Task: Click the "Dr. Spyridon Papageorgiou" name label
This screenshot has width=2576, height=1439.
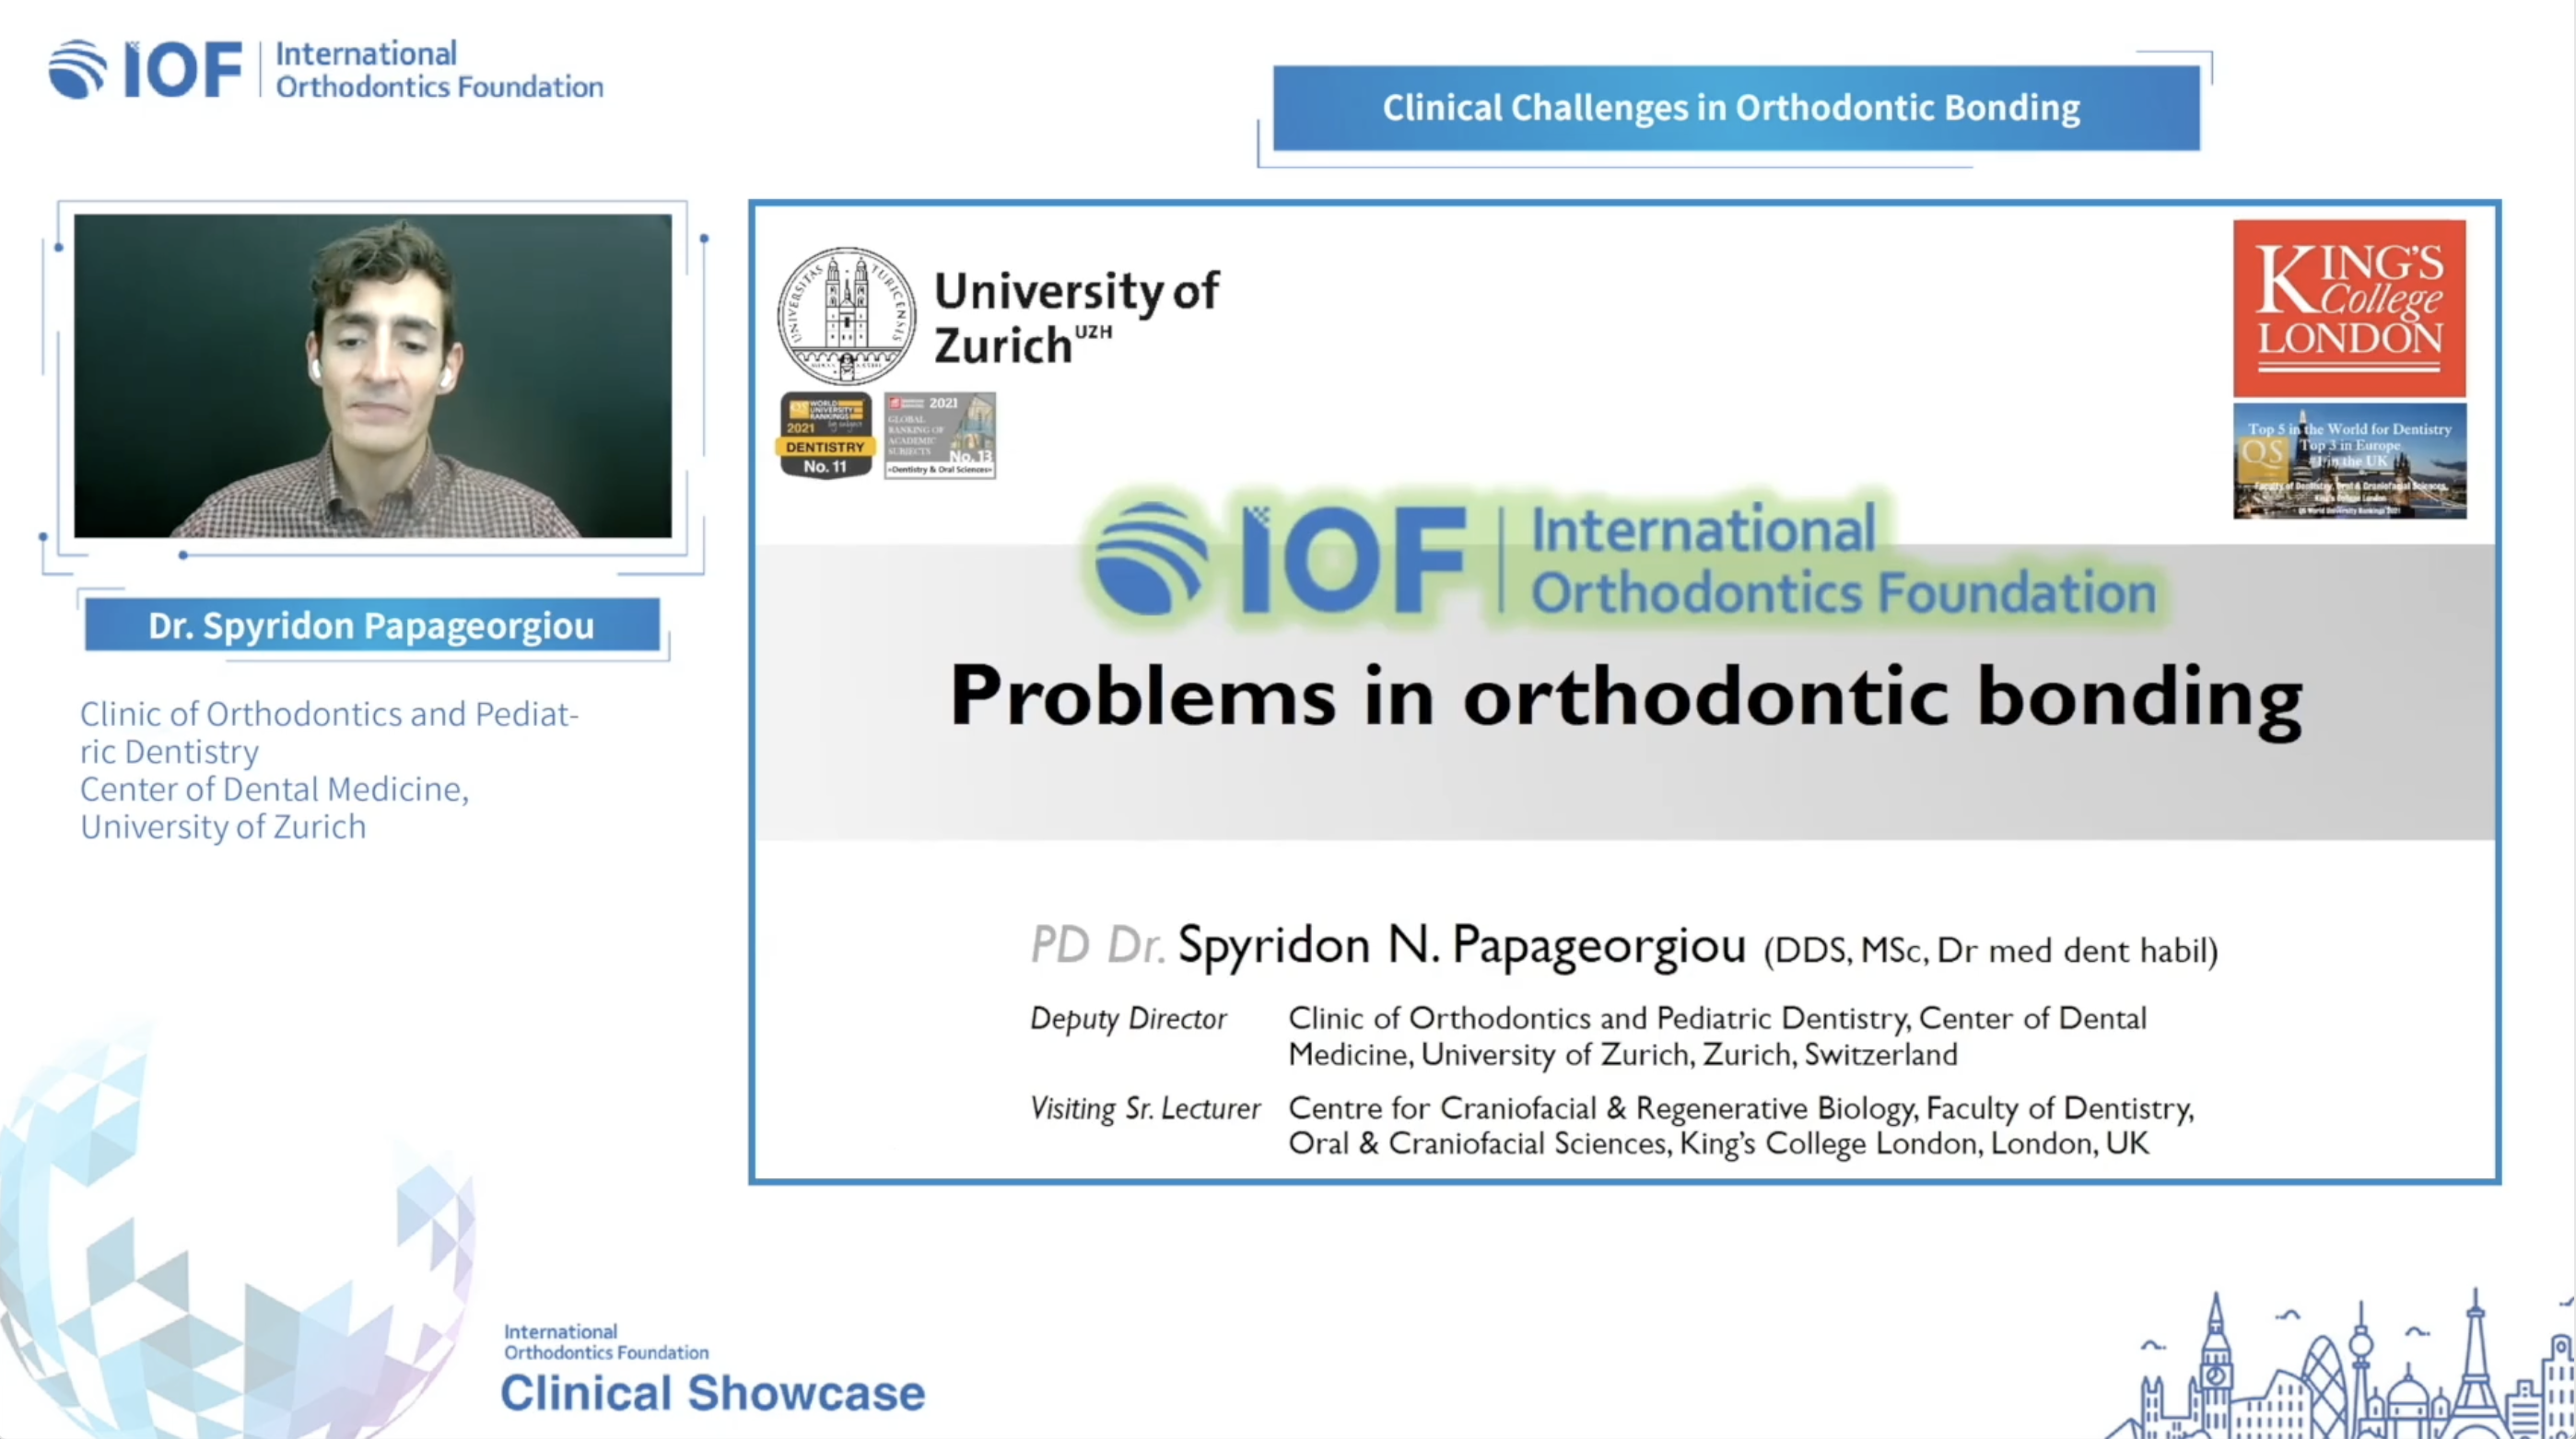Action: pos(372,625)
